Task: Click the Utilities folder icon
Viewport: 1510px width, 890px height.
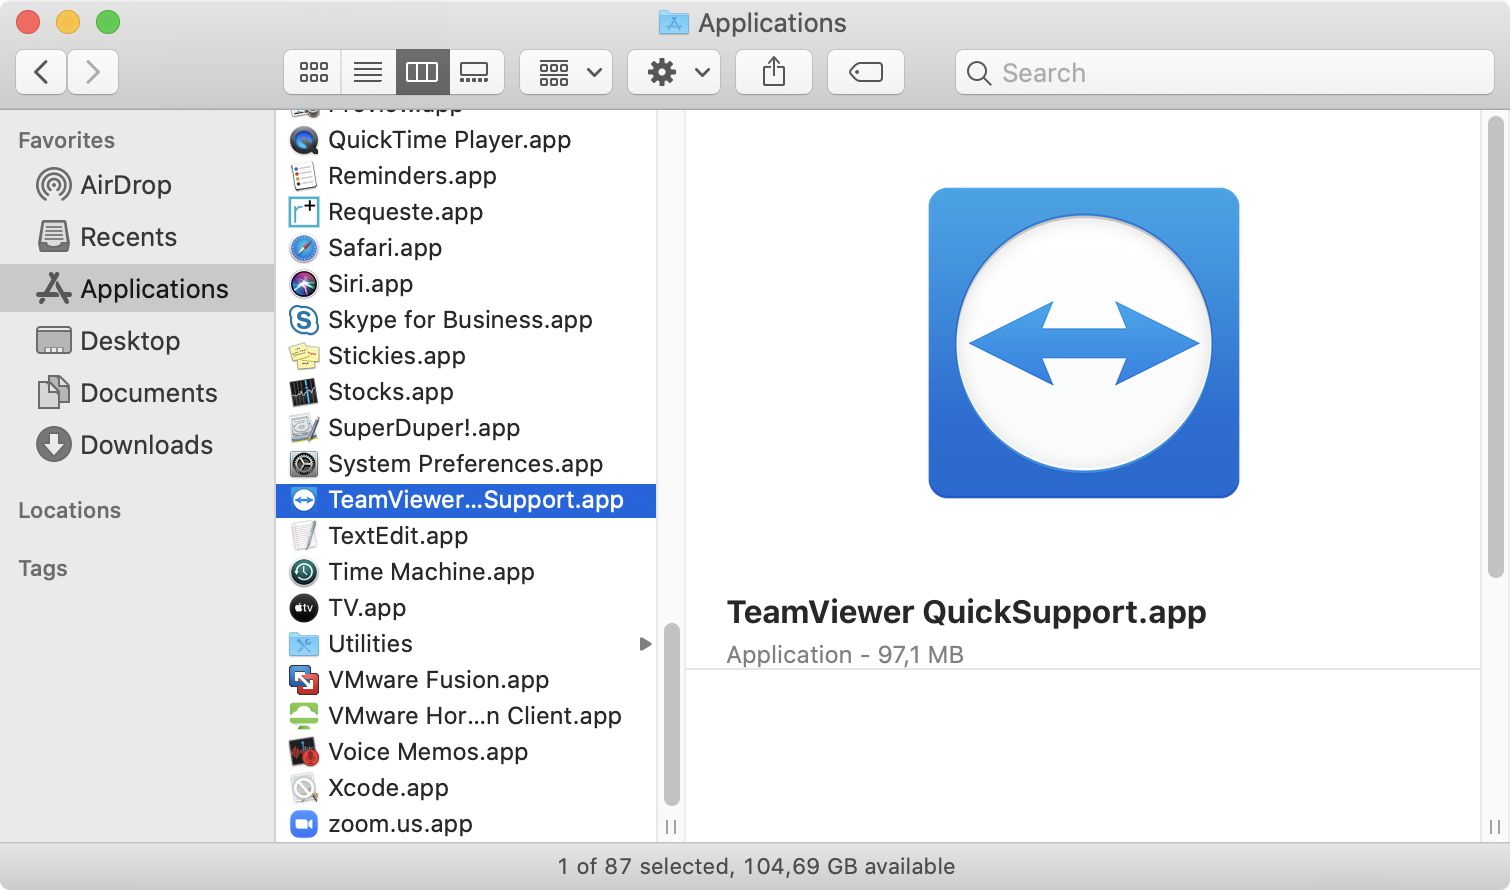Action: coord(304,644)
